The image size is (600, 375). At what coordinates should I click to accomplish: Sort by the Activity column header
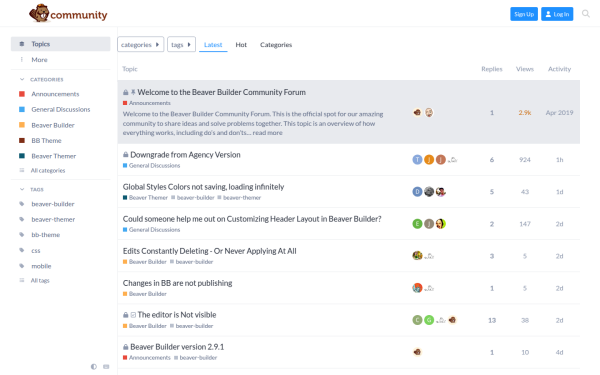click(x=559, y=69)
